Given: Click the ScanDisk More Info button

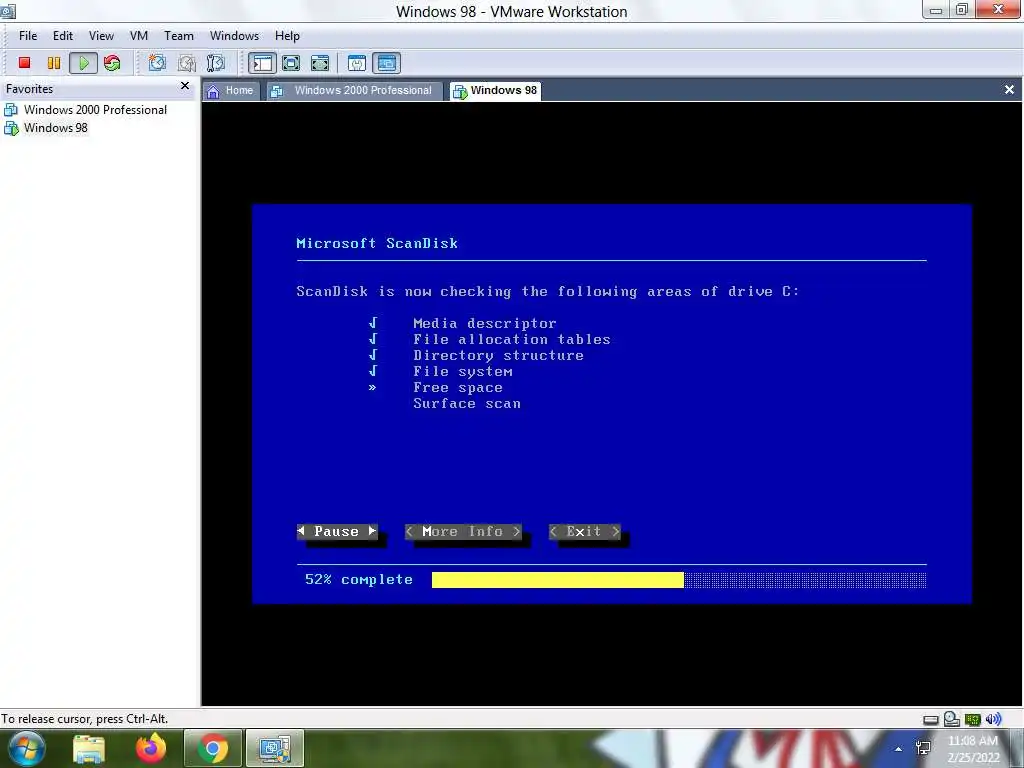Looking at the screenshot, I should [463, 532].
